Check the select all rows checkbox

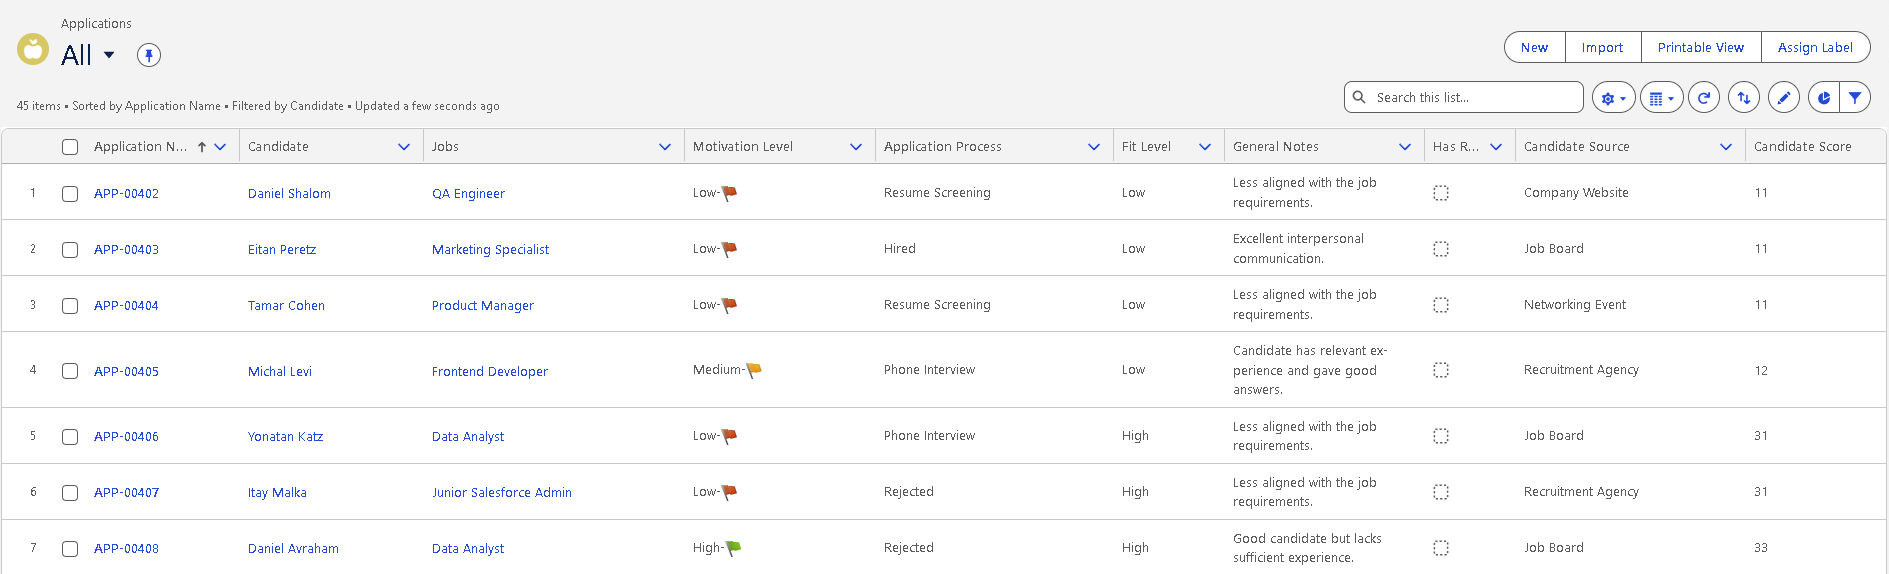click(70, 147)
